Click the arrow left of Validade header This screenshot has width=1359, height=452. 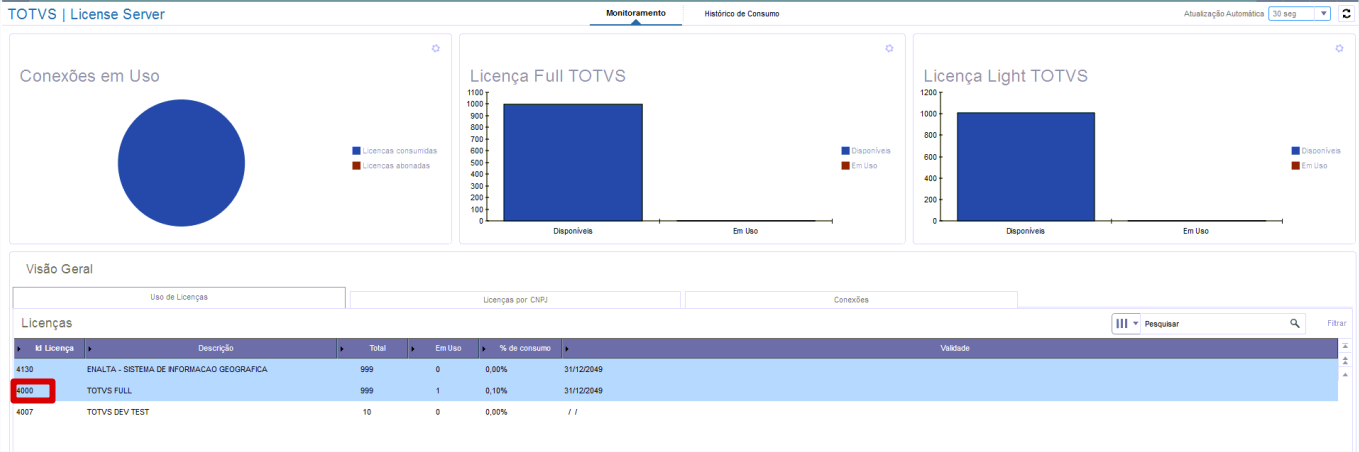click(567, 348)
